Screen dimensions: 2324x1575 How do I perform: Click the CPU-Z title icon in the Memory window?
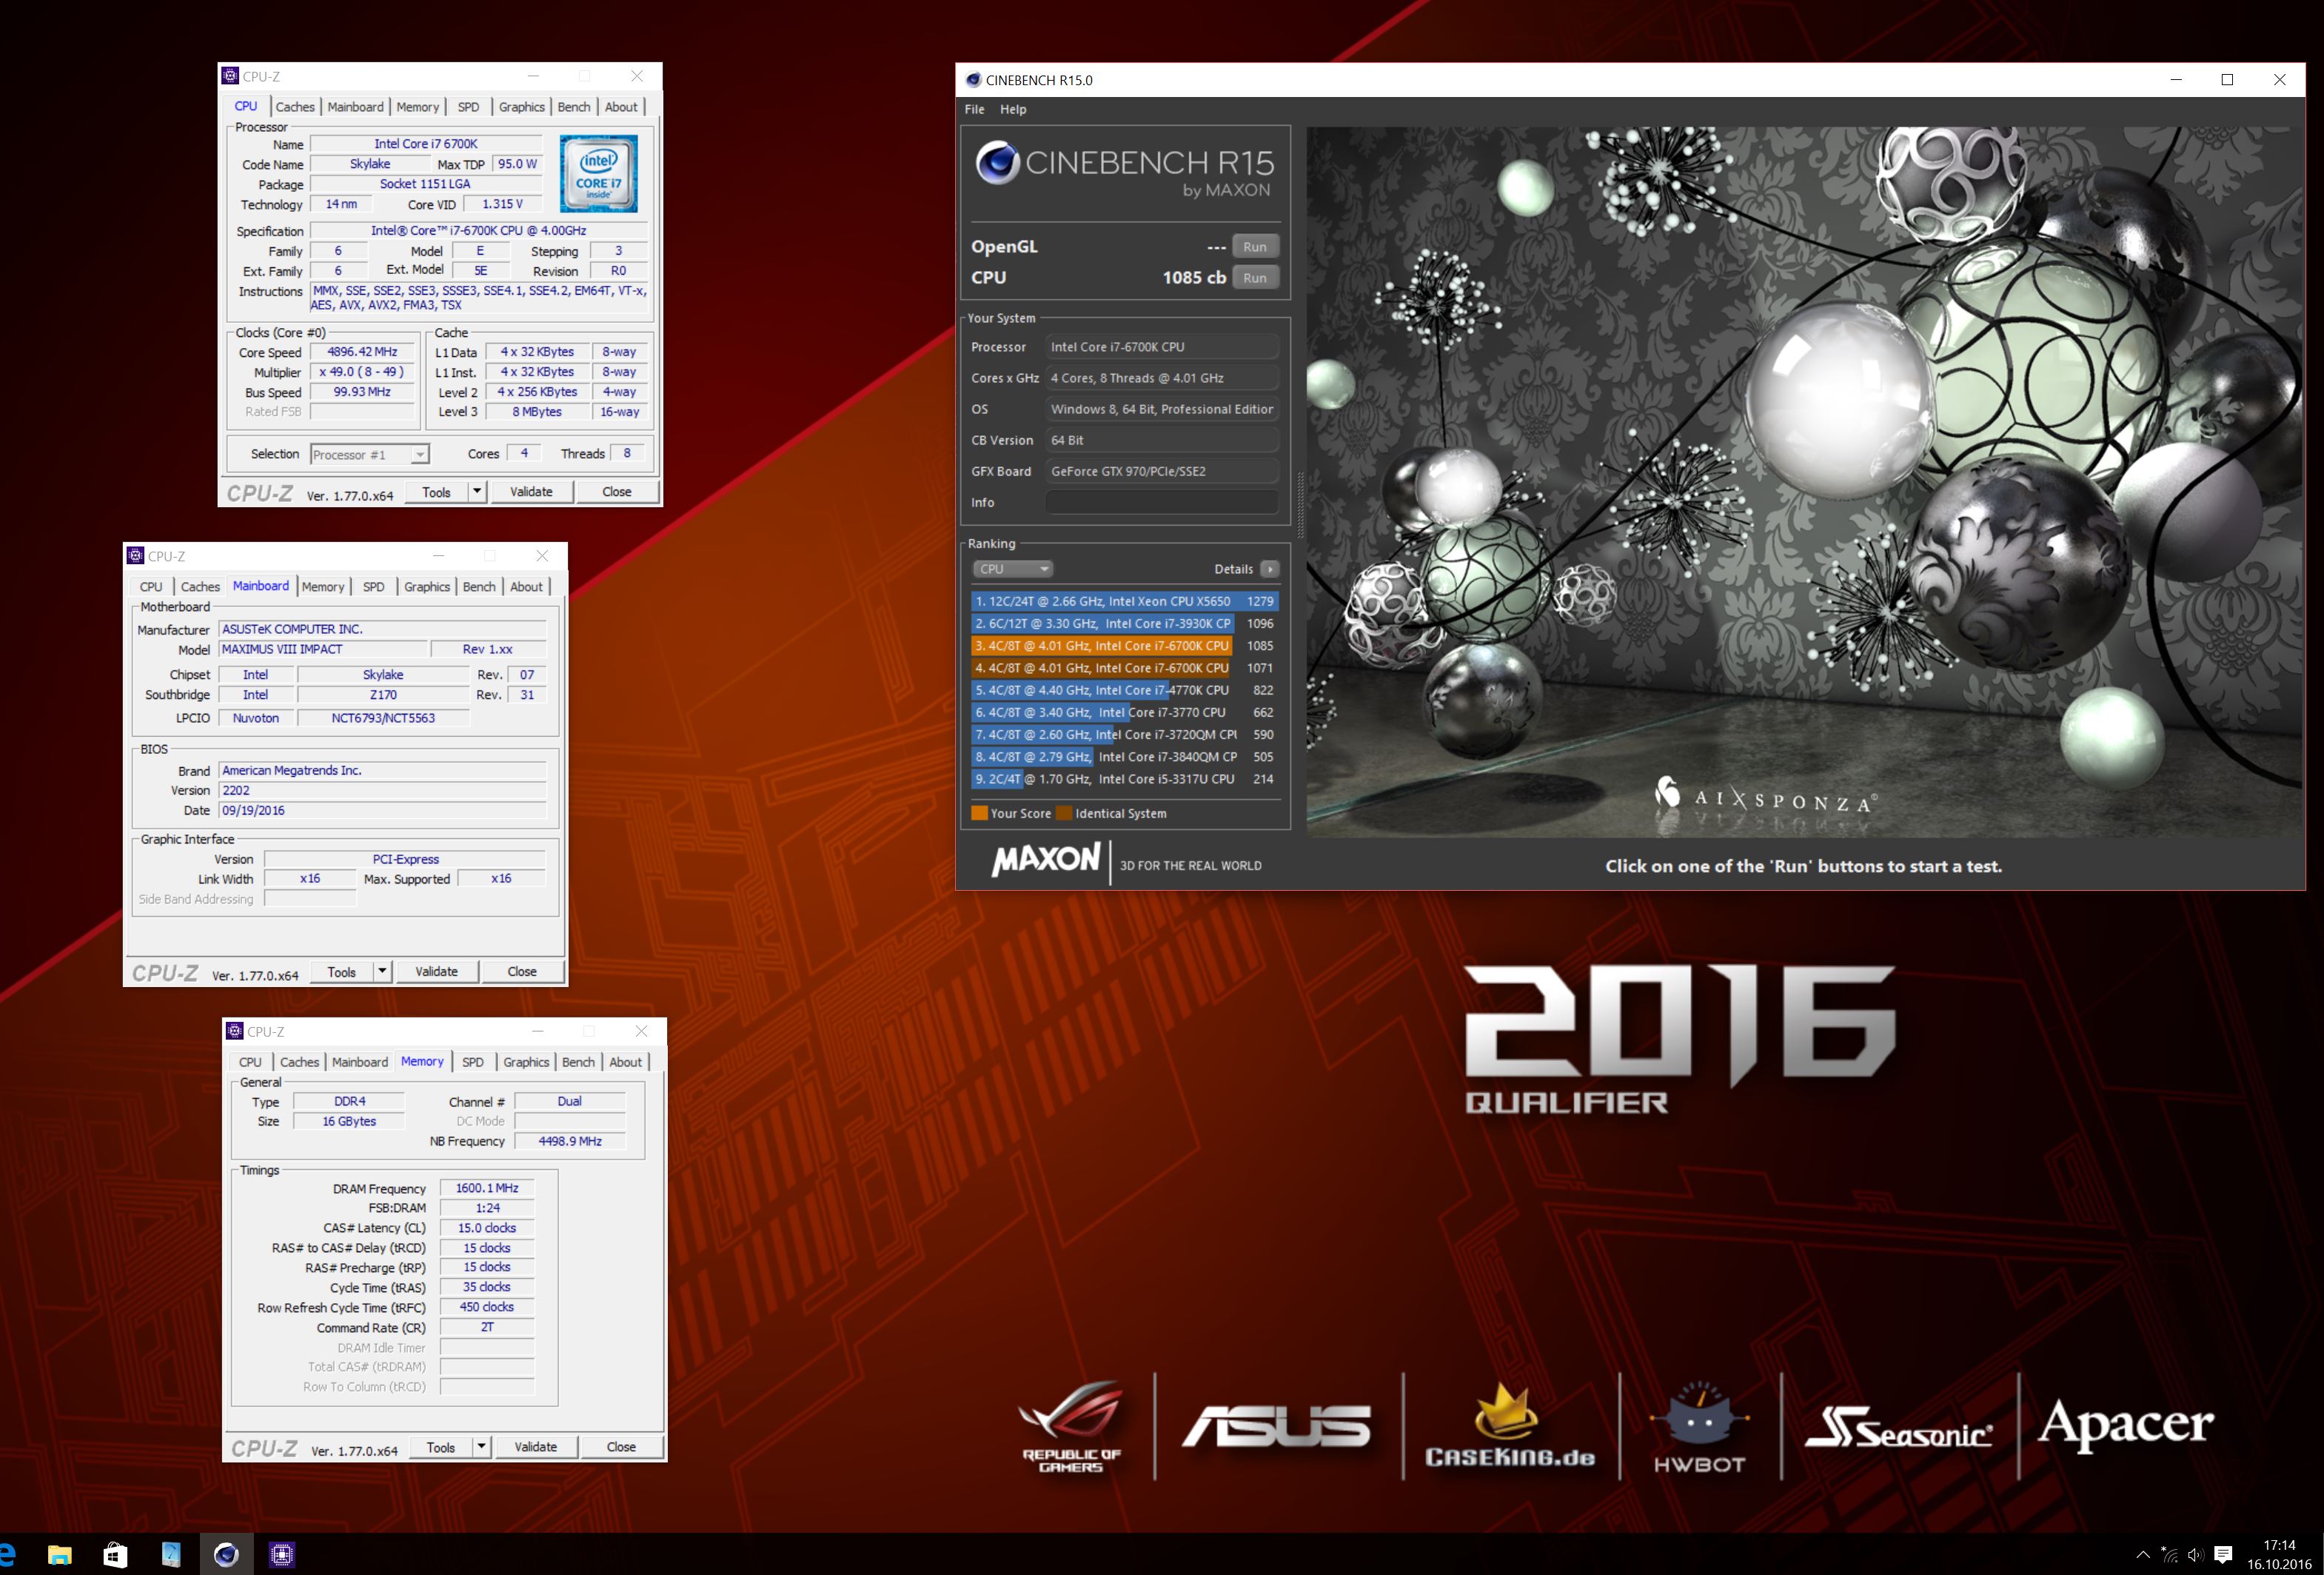(x=235, y=1031)
